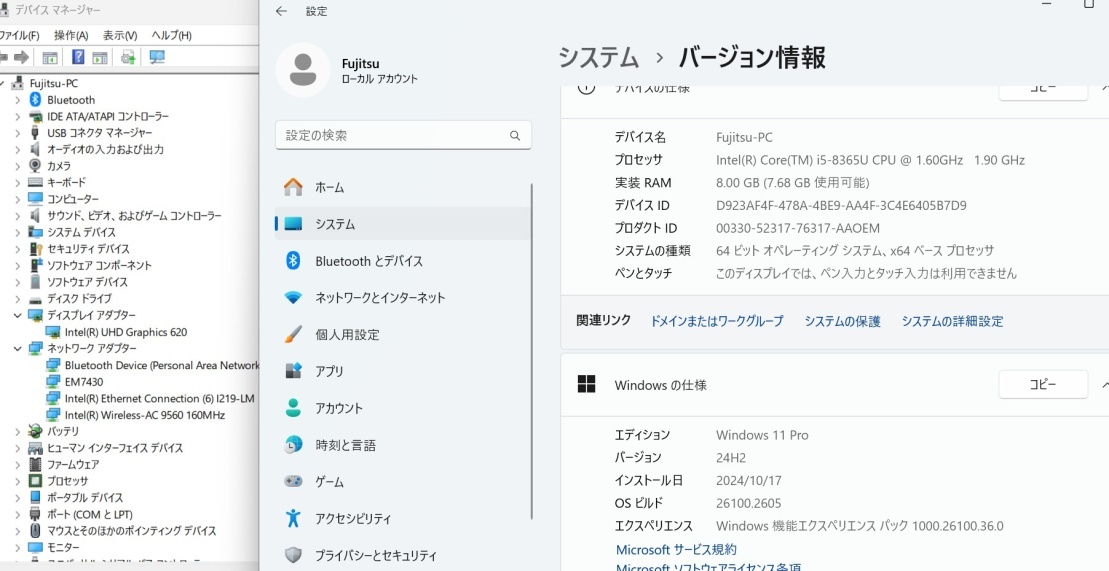Image resolution: width=1109 pixels, height=571 pixels.
Task: Open the View (表示) menu
Action: click(x=120, y=35)
